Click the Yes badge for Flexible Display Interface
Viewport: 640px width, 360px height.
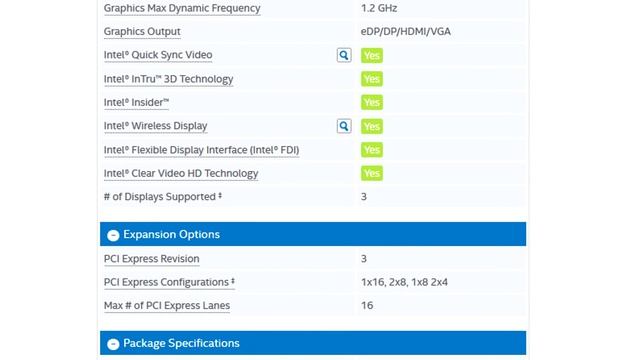coord(372,150)
